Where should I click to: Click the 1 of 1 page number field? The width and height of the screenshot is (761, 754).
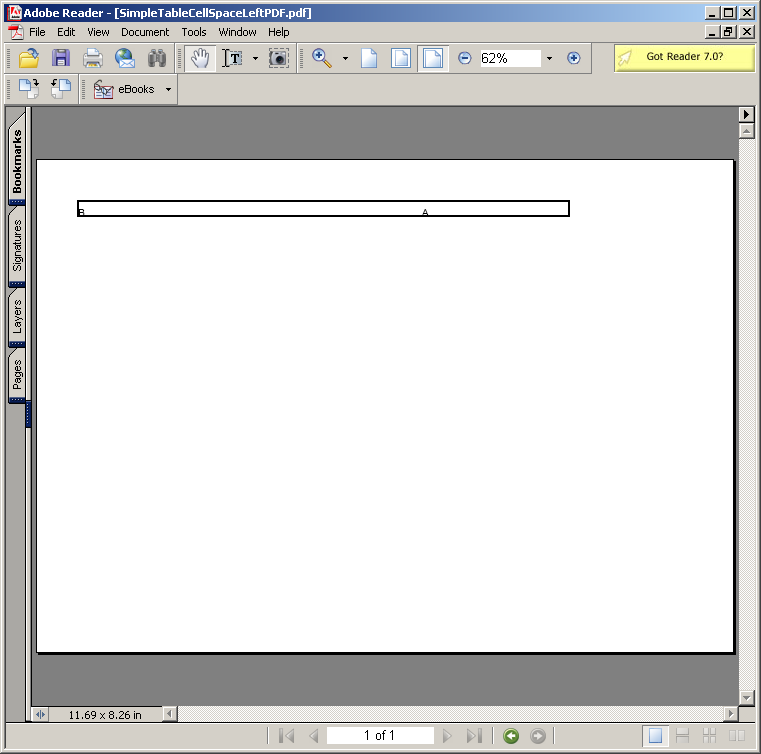[380, 736]
